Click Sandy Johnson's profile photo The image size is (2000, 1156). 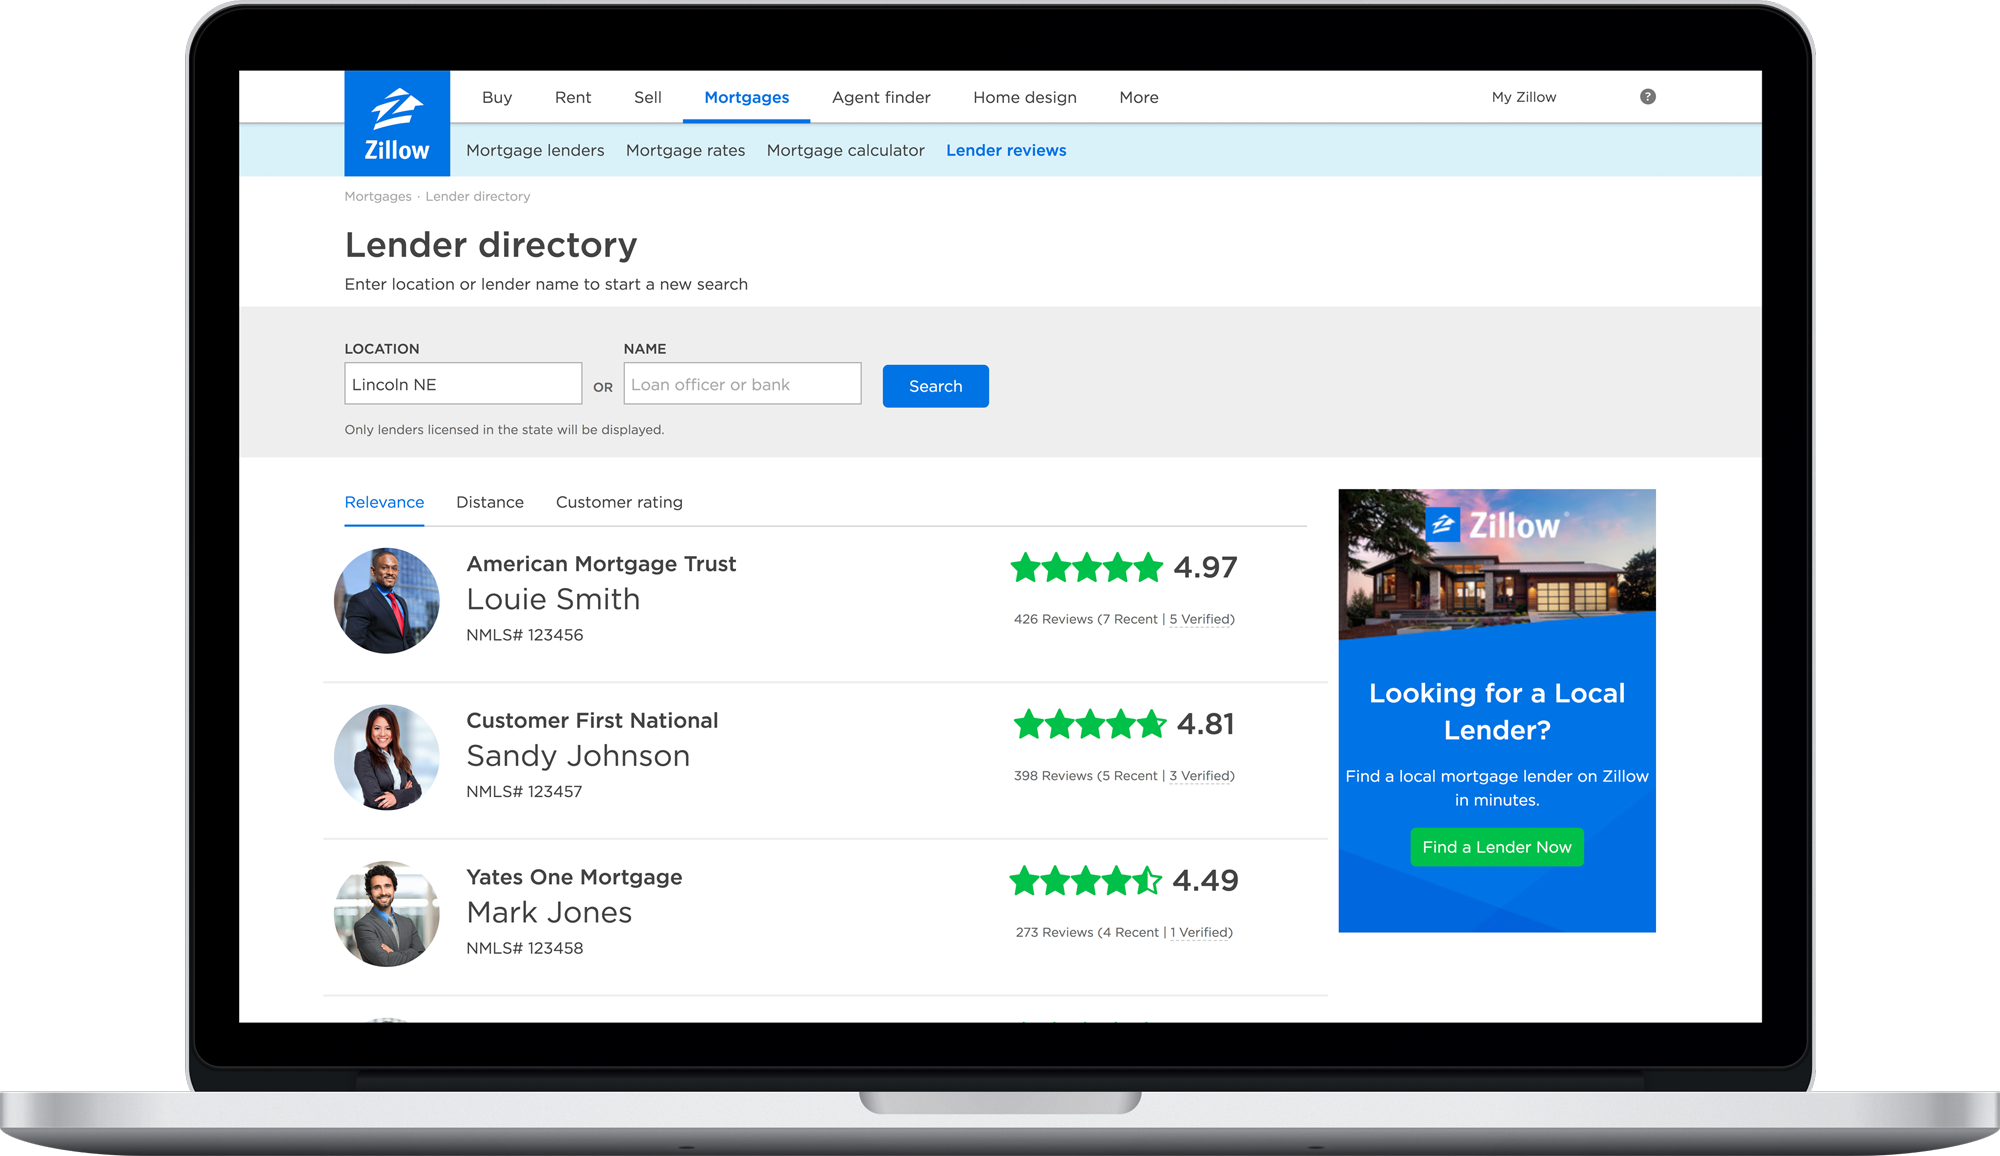(386, 757)
